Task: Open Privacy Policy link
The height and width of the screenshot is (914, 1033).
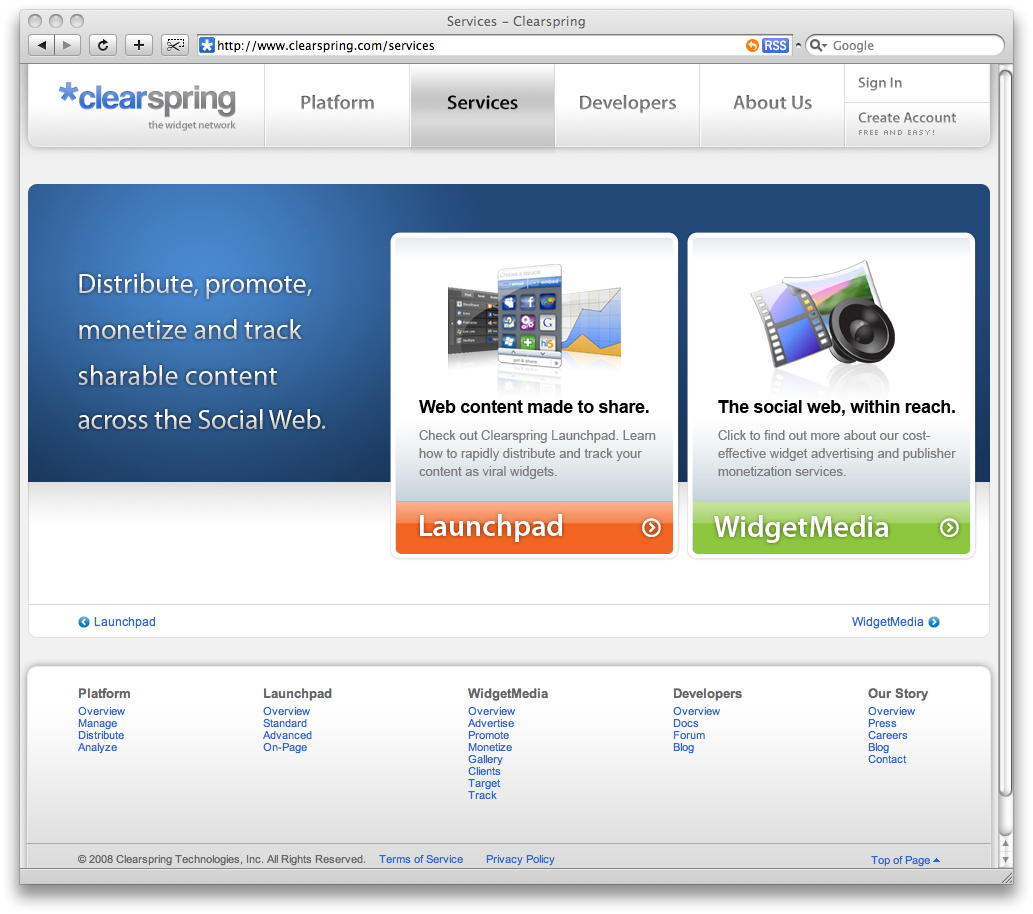Action: pyautogui.click(x=520, y=859)
